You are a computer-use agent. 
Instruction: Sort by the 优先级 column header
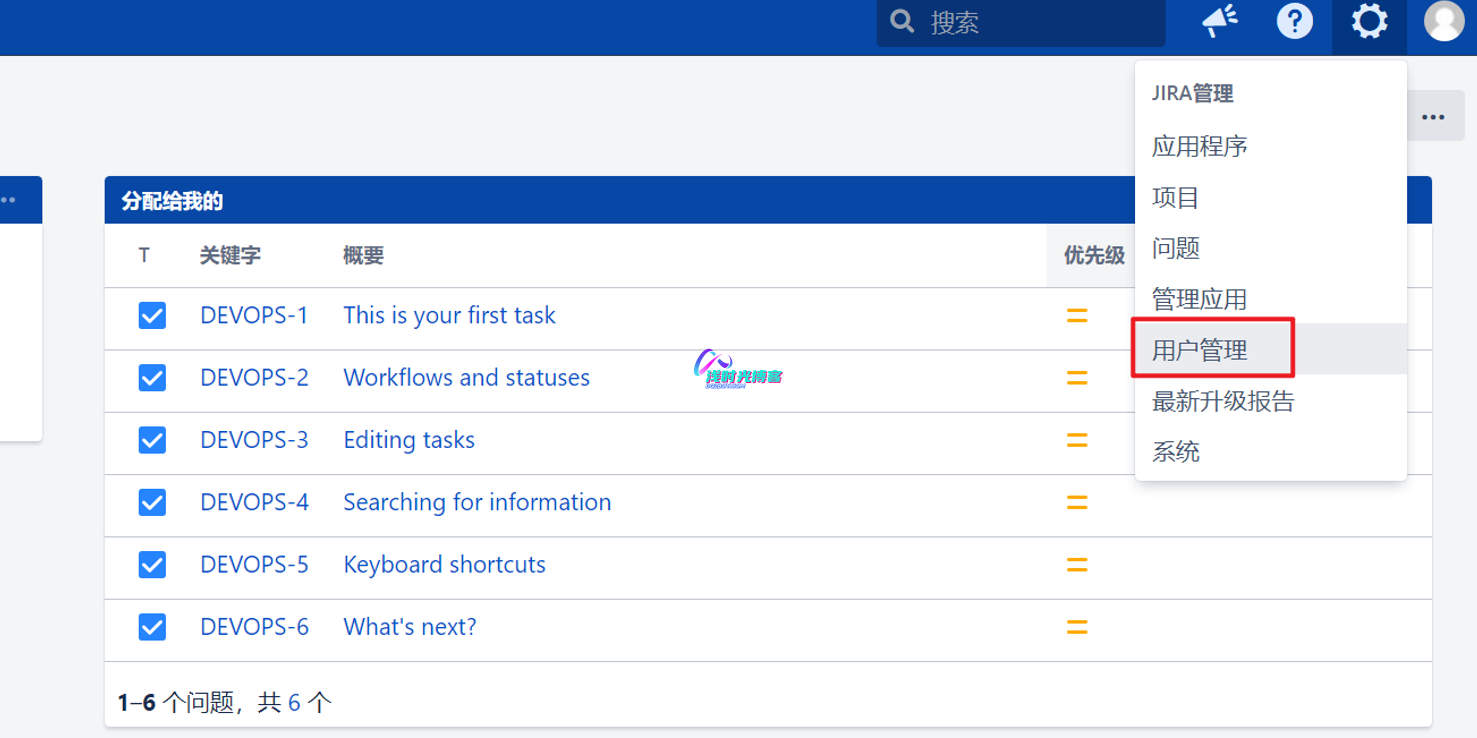coord(1093,256)
